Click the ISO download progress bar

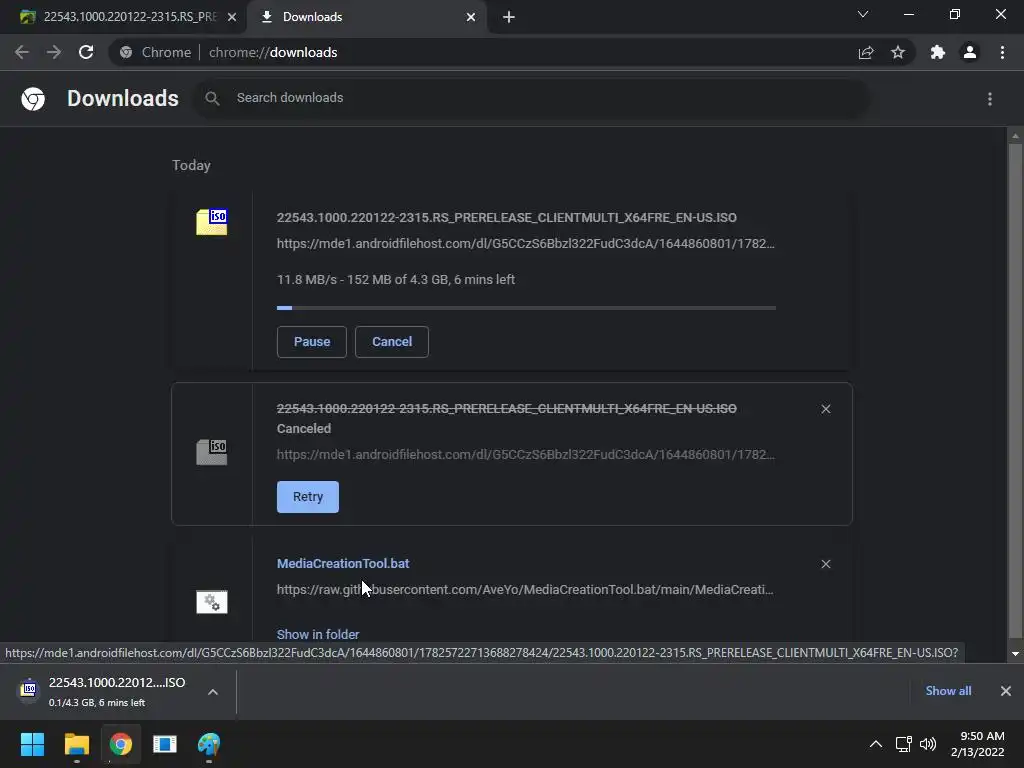(526, 308)
